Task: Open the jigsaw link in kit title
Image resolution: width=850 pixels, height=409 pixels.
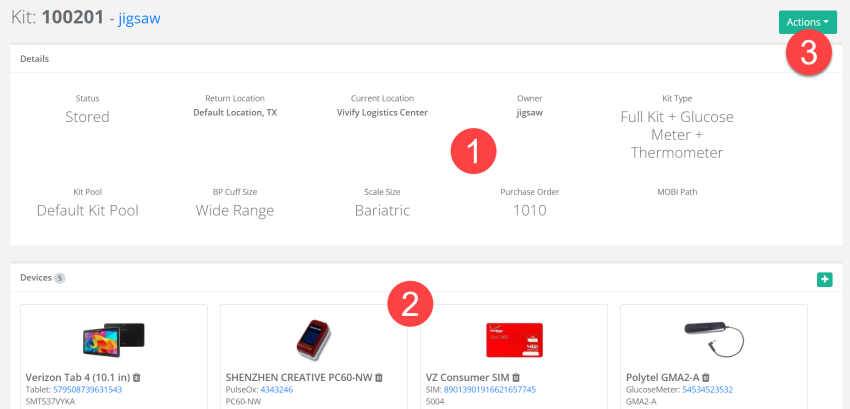Action: tap(139, 19)
